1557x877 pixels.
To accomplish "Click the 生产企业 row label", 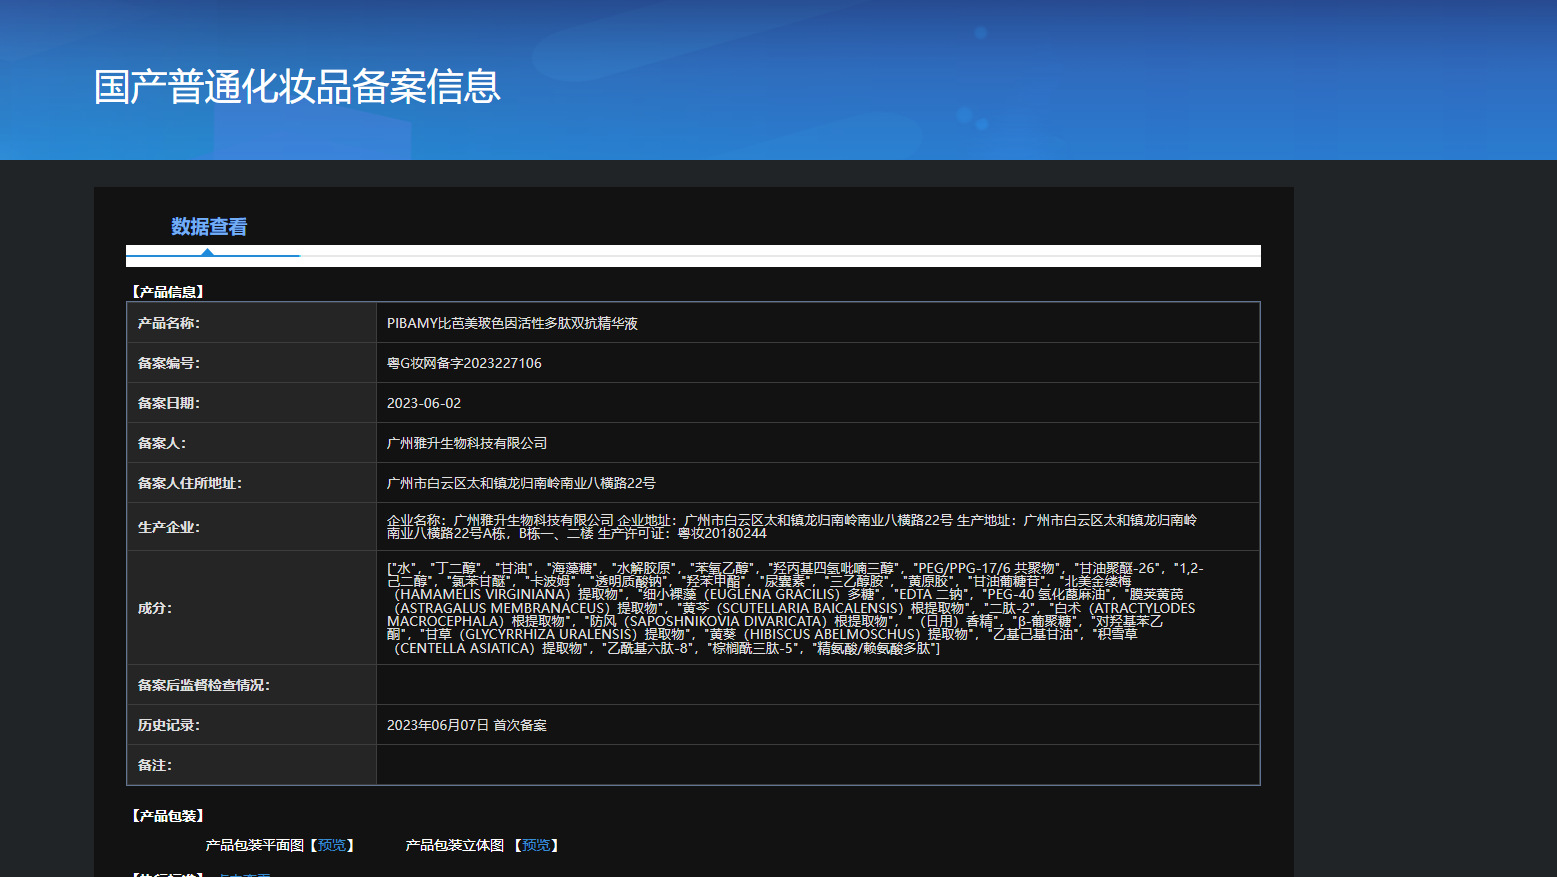I will pyautogui.click(x=169, y=527).
